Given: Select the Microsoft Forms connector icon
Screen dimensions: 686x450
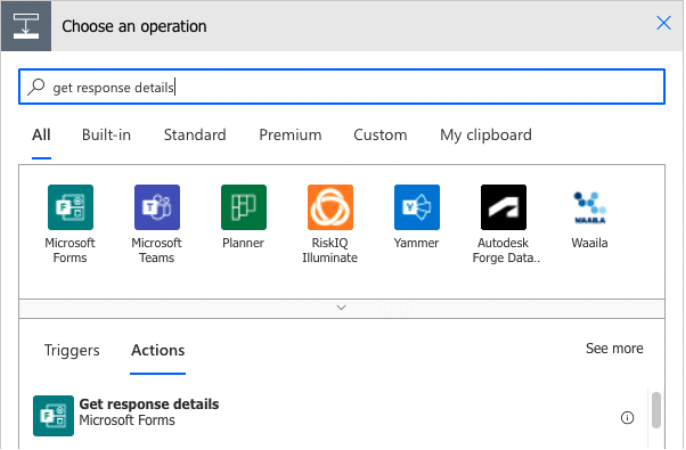Looking at the screenshot, I should tap(70, 207).
